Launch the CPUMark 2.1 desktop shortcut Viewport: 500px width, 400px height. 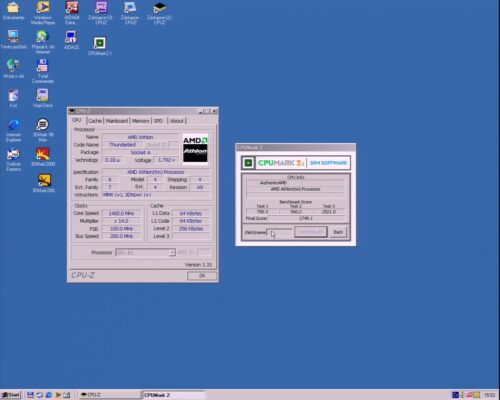99,46
